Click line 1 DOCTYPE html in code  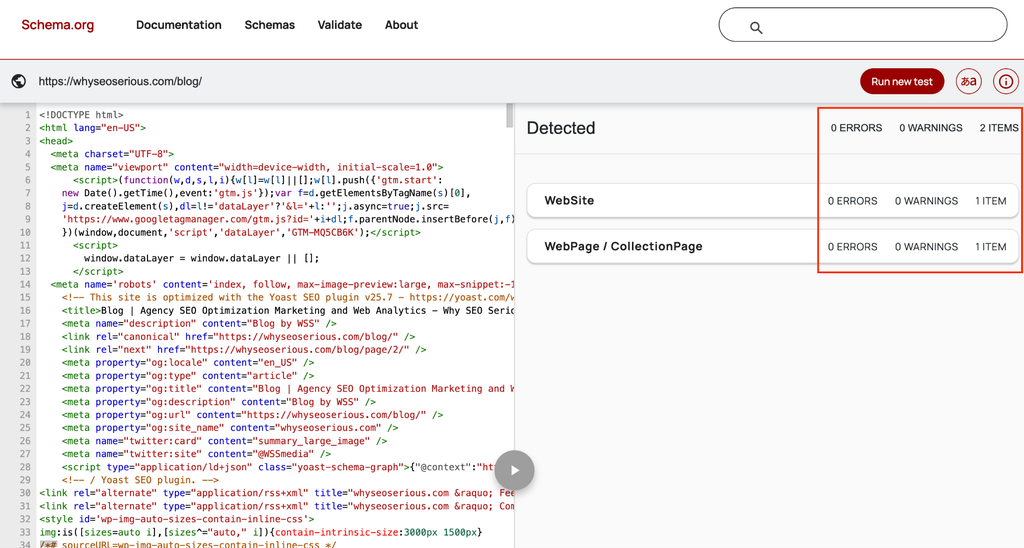point(82,115)
